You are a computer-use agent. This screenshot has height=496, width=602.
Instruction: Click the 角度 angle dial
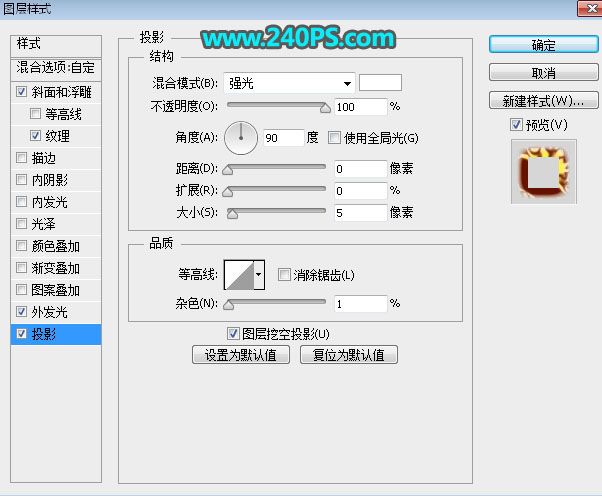pos(241,138)
